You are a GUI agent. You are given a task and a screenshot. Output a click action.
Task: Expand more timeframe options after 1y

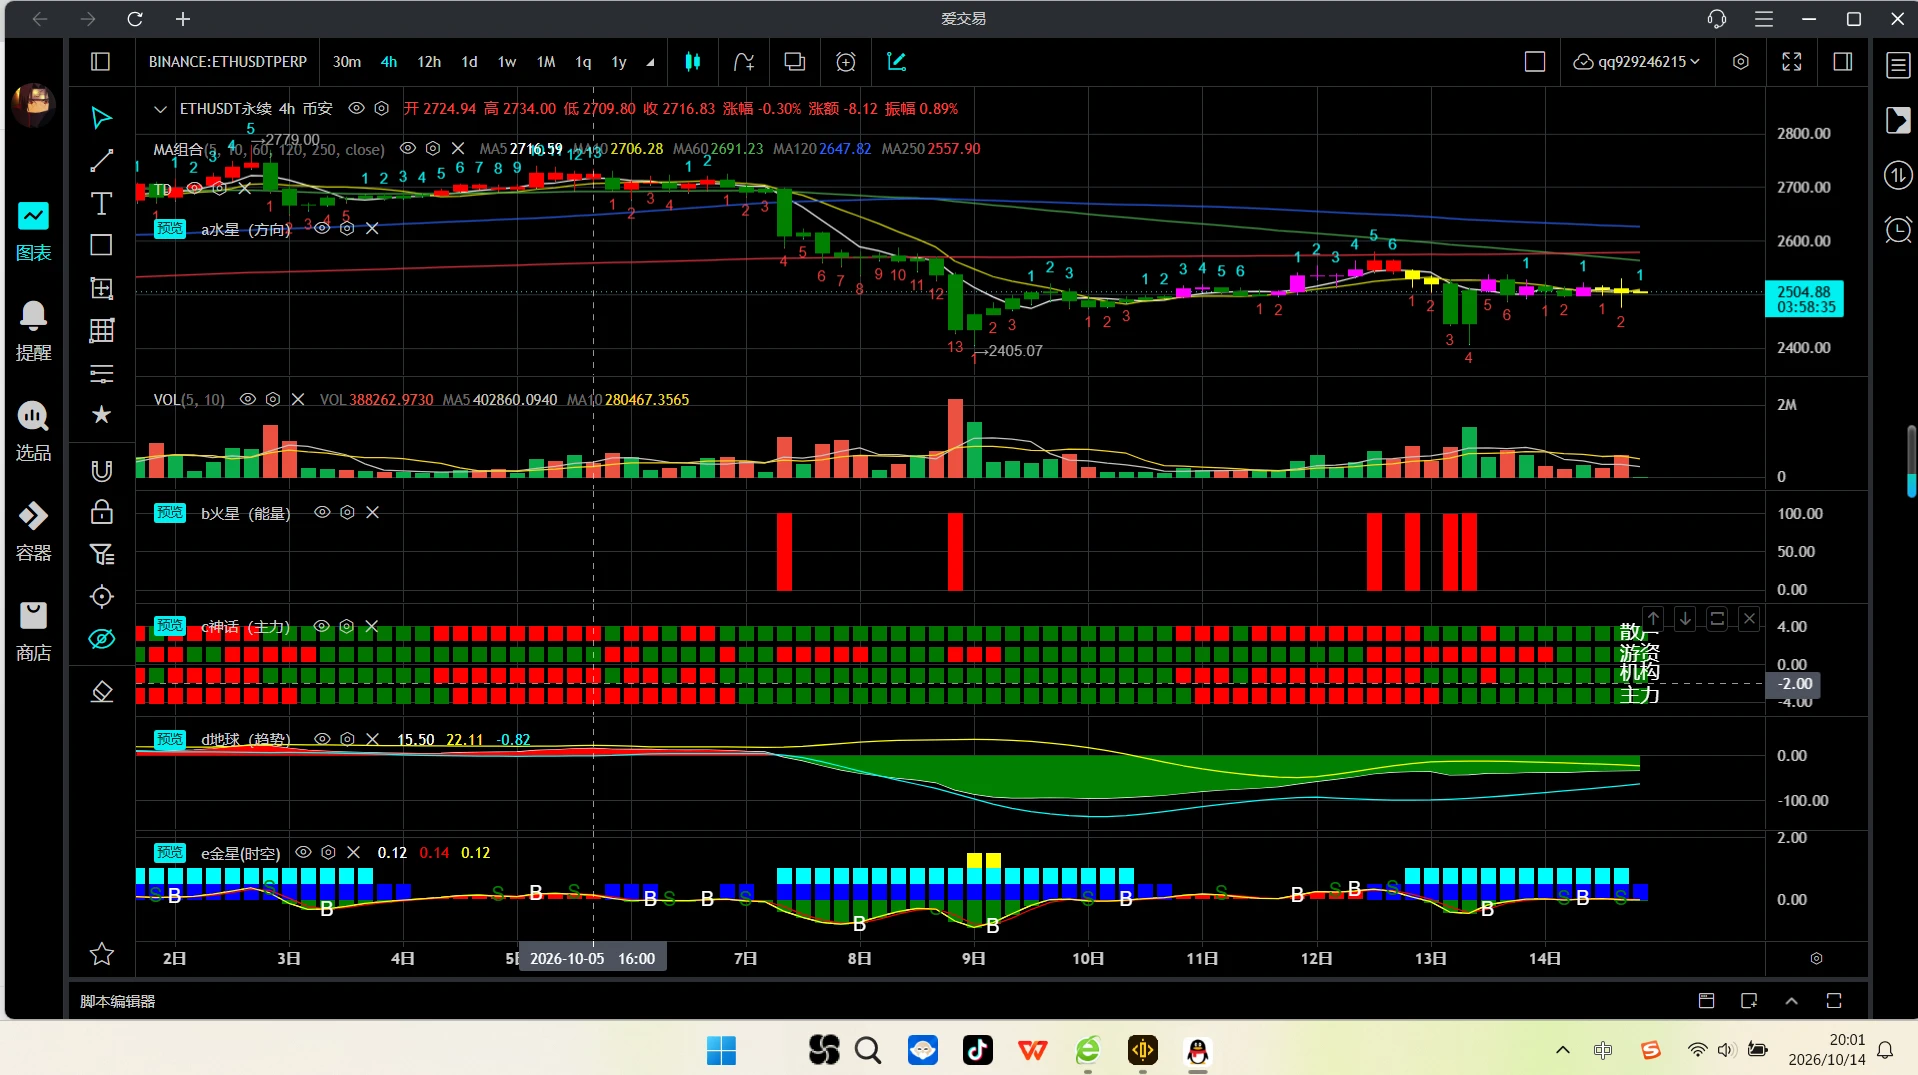pos(650,62)
